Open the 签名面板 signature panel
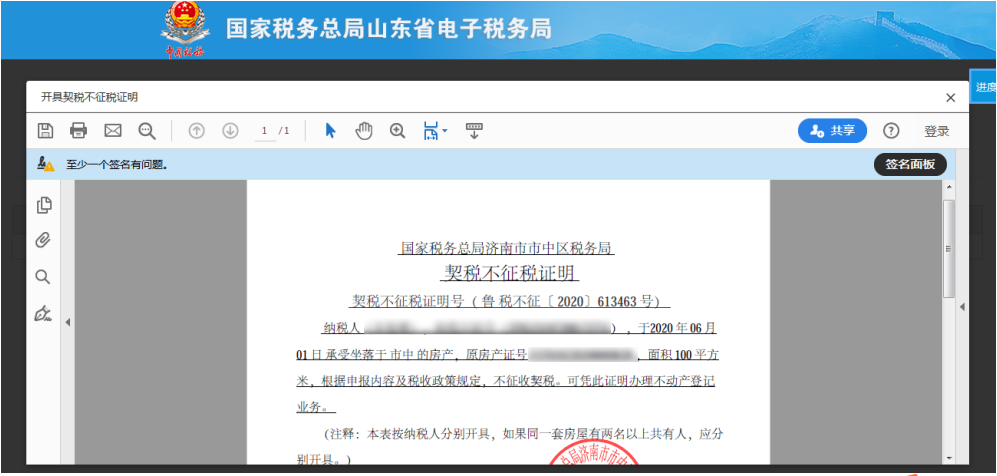 [x=911, y=165]
